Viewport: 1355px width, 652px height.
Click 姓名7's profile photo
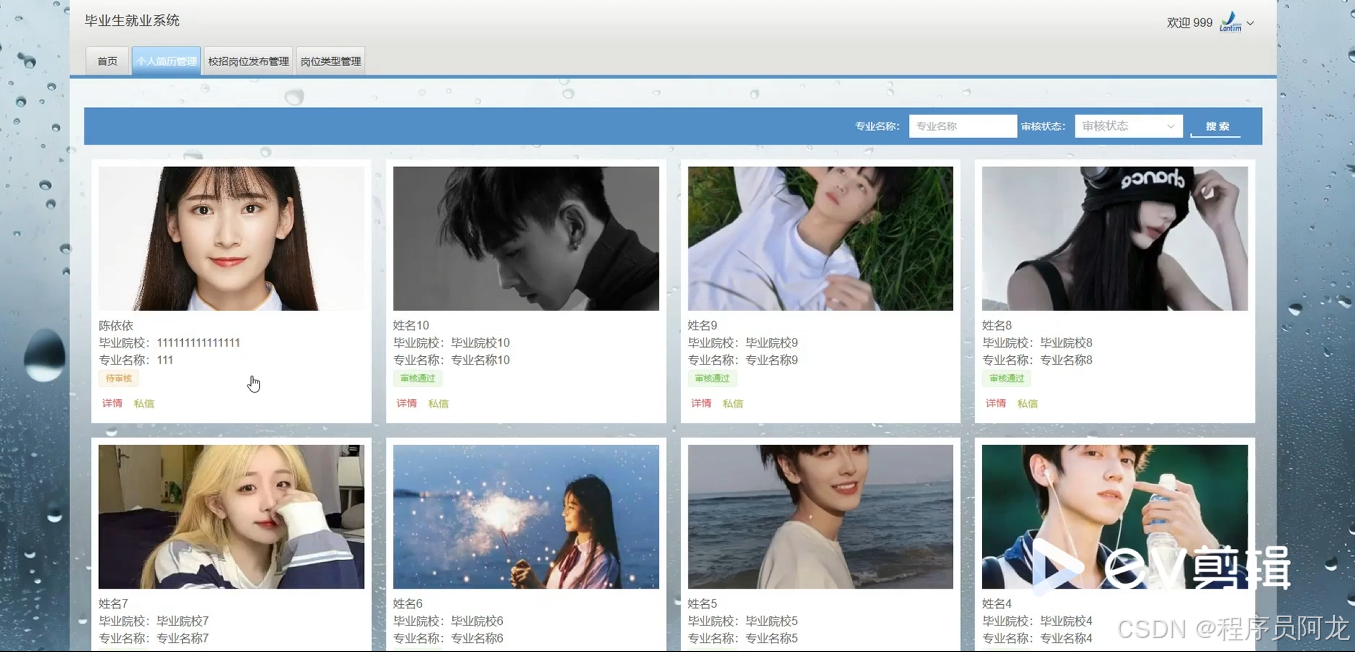231,517
